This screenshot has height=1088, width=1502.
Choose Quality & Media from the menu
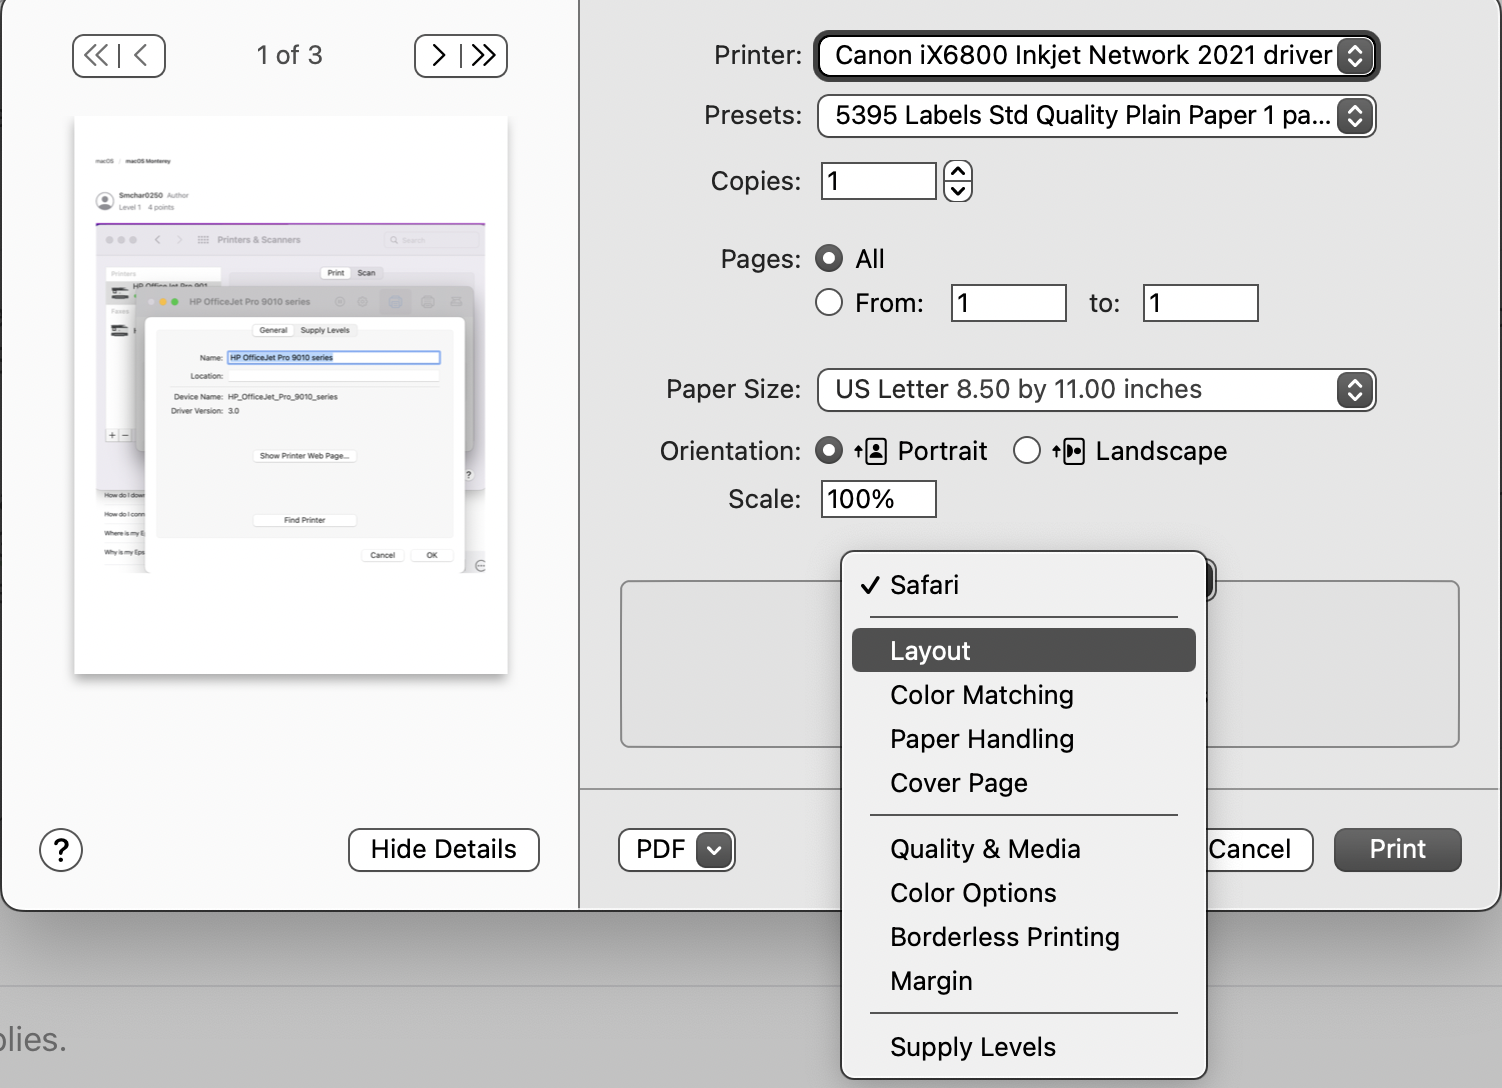click(1024, 849)
